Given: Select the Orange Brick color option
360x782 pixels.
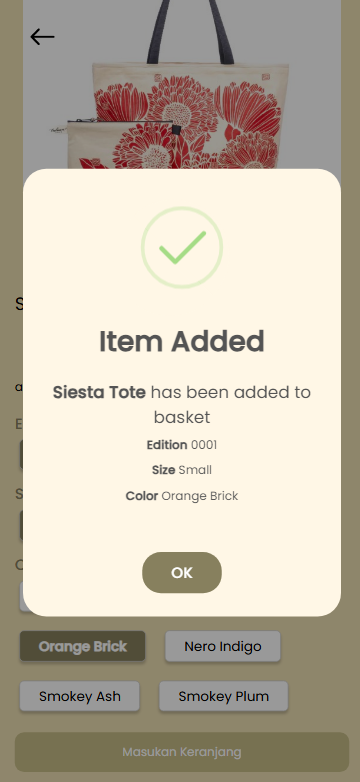Looking at the screenshot, I should (83, 646).
